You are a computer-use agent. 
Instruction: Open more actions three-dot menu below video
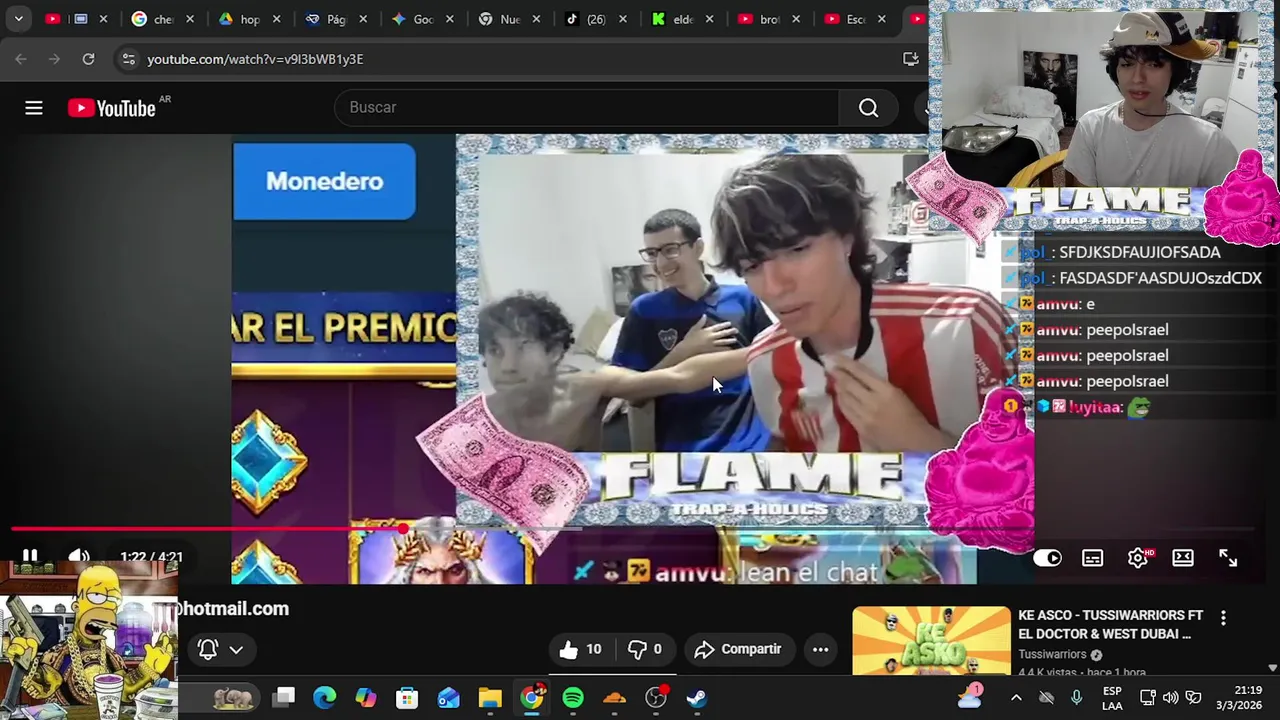click(820, 649)
